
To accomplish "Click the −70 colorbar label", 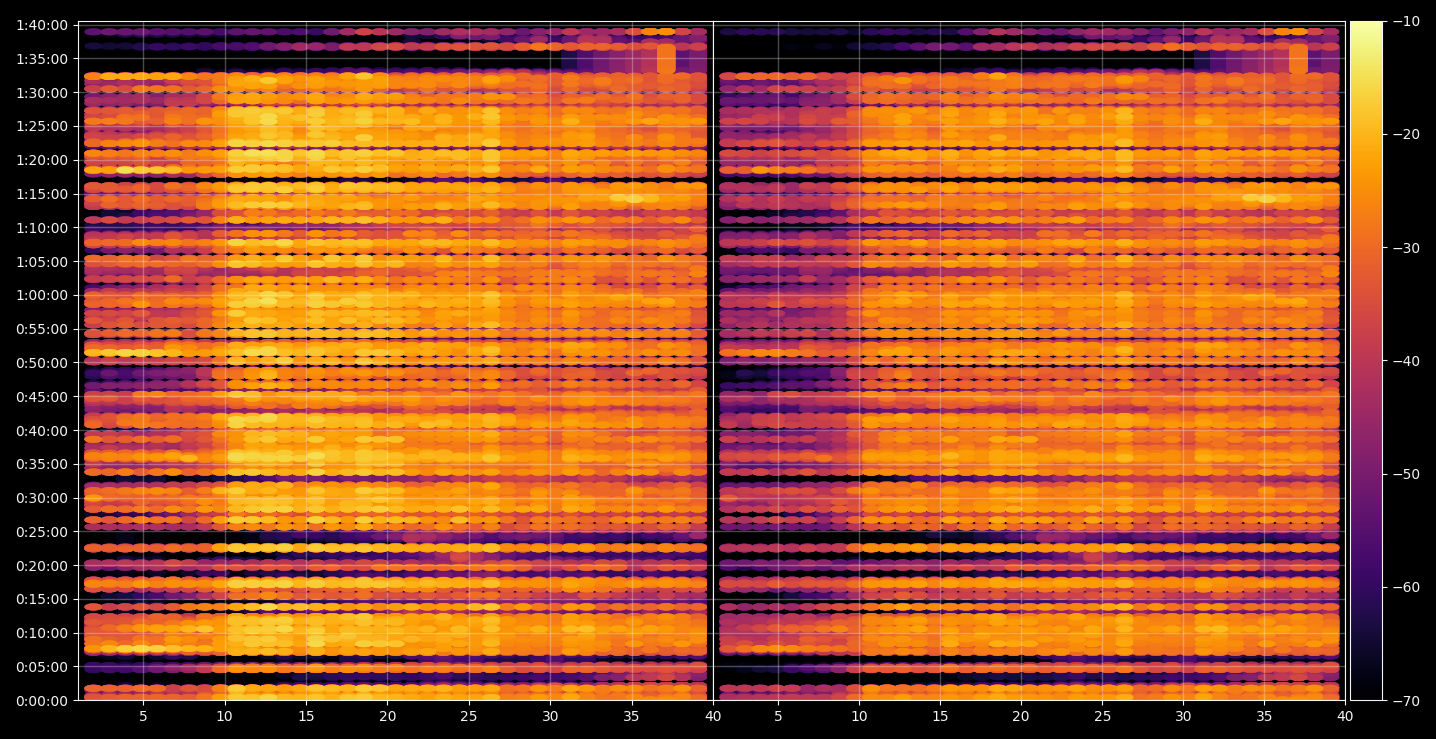I will pos(1405,700).
